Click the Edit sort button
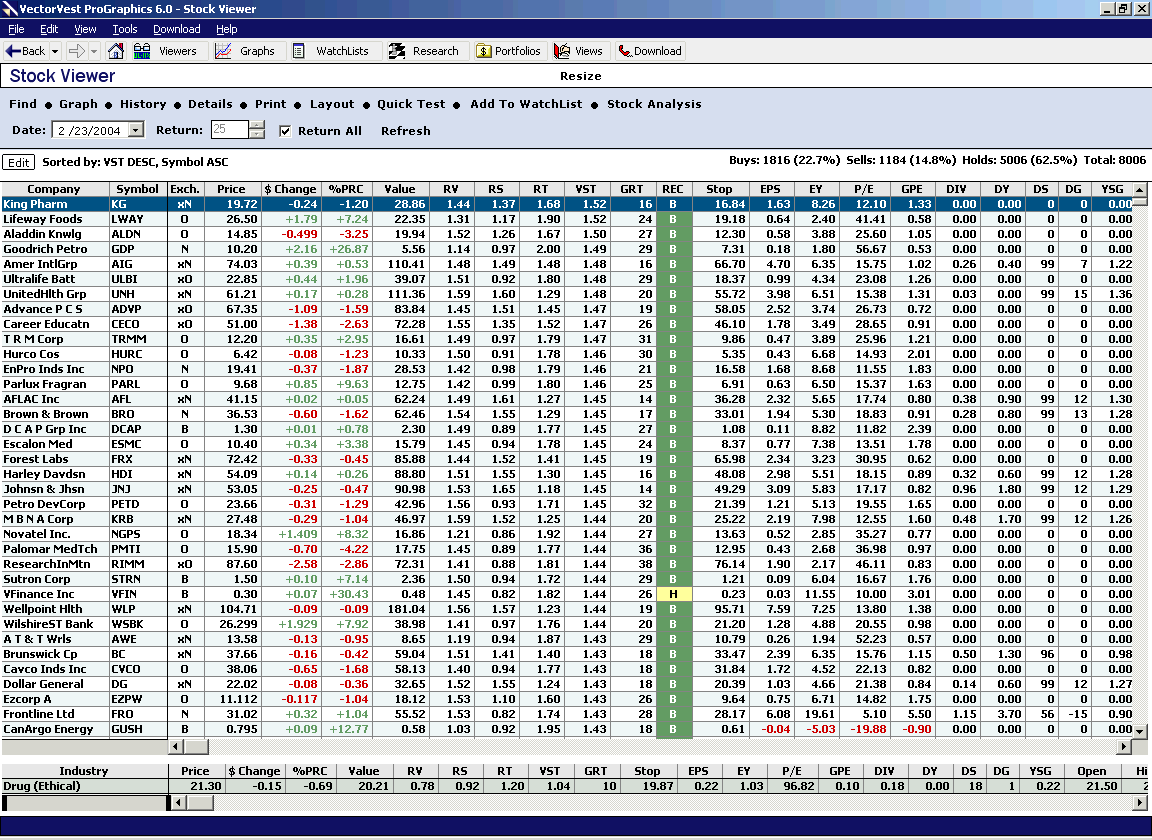The height and width of the screenshot is (840, 1152). pyautogui.click(x=18, y=162)
